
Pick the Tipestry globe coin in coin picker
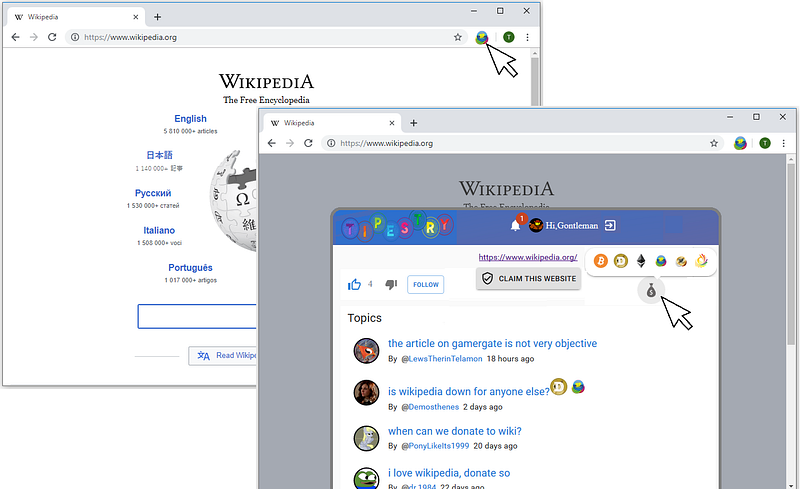(661, 261)
